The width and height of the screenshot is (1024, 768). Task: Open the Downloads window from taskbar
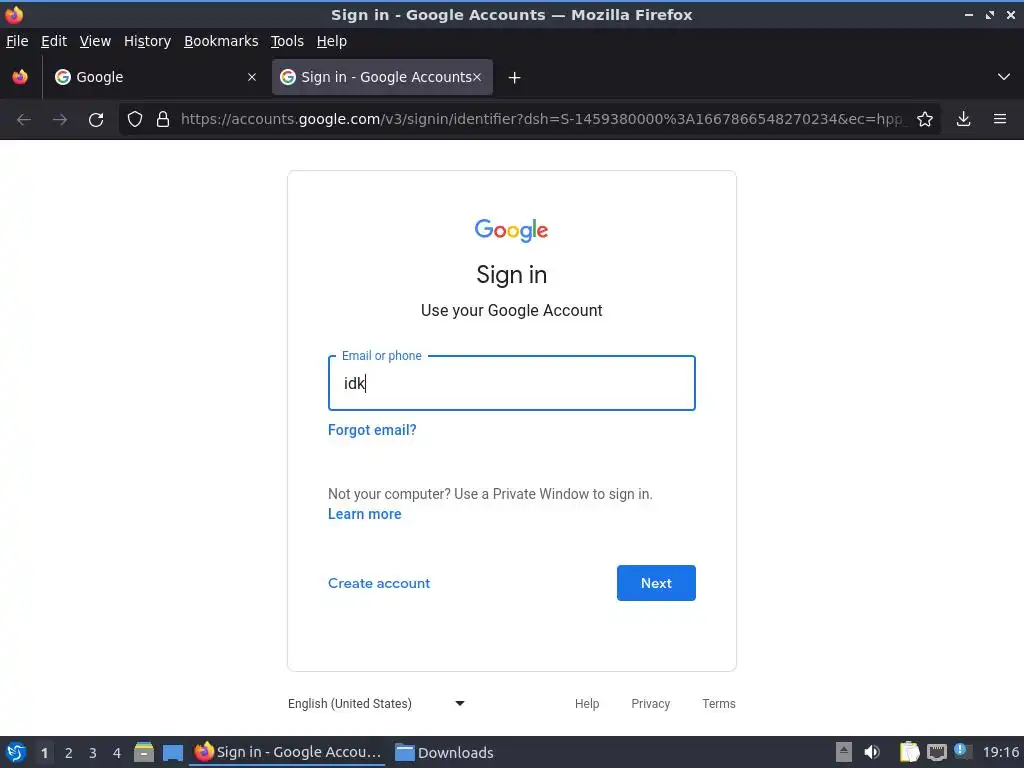(445, 752)
